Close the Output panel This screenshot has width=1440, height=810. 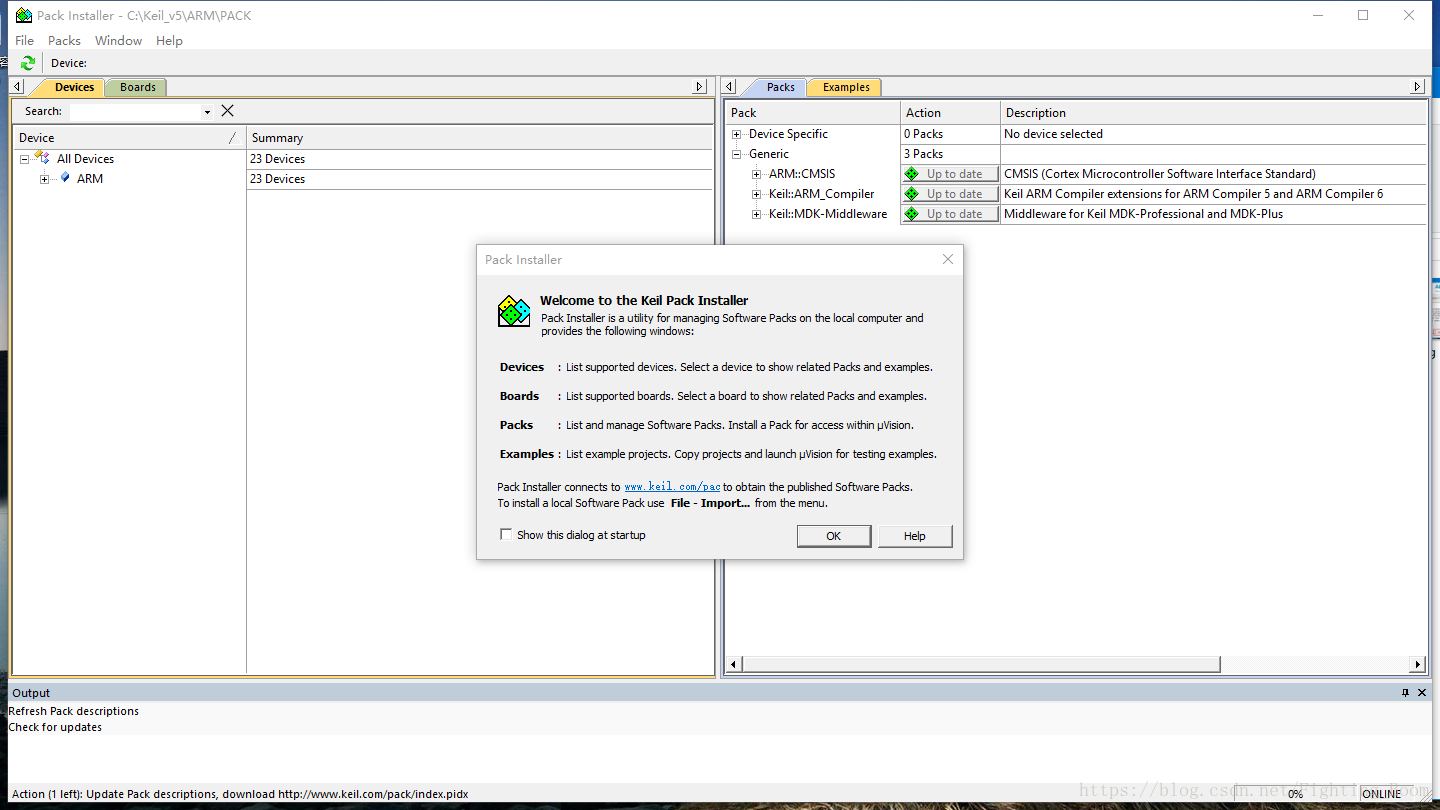click(x=1423, y=692)
